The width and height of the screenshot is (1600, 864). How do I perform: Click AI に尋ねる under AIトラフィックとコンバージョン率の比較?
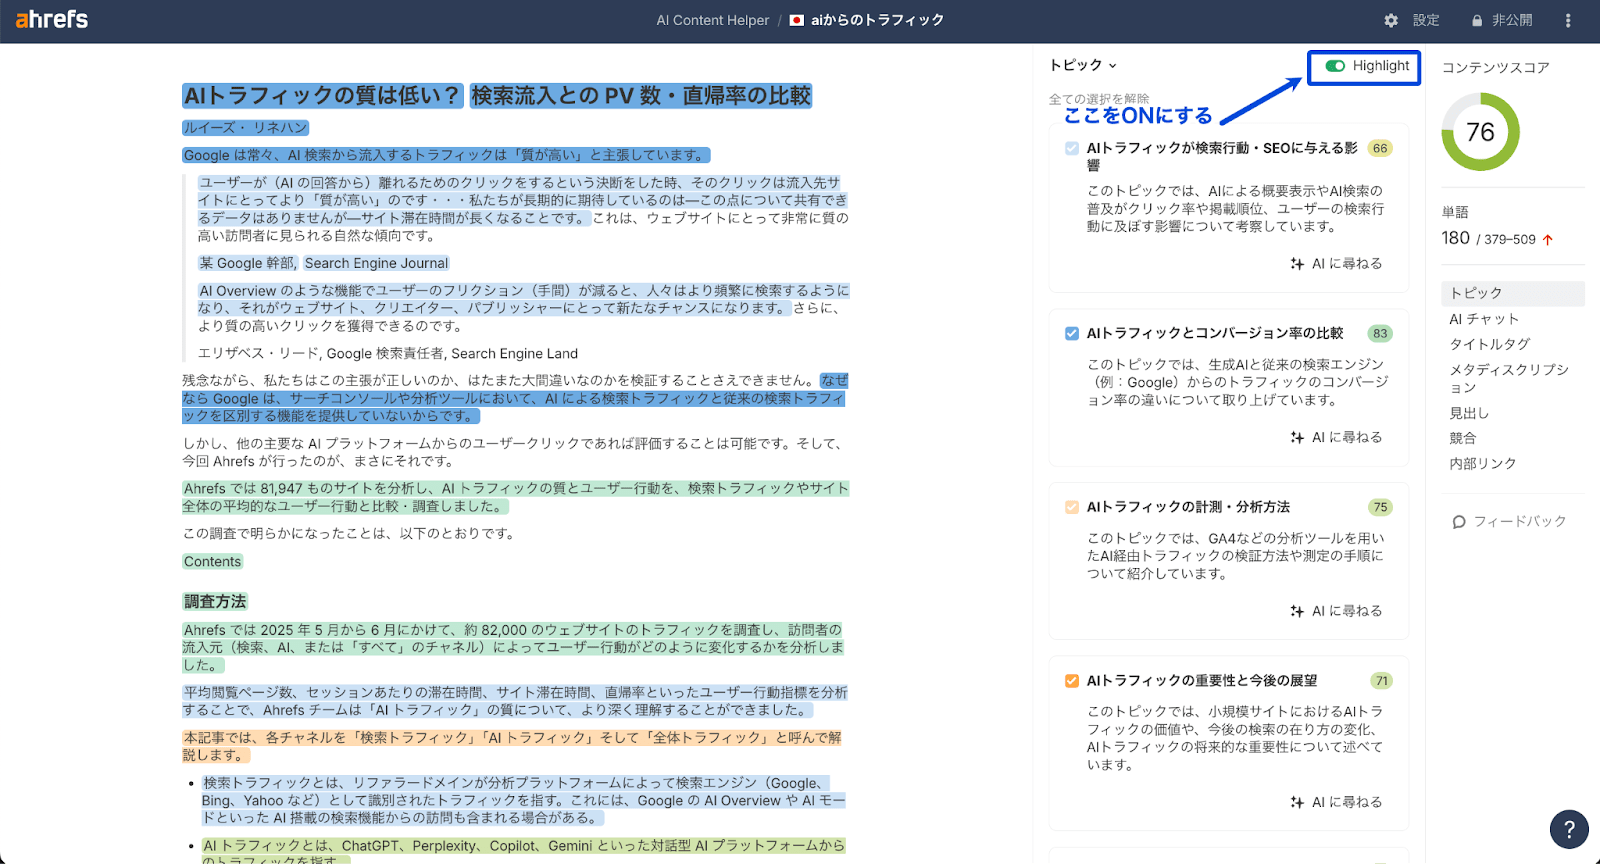point(1337,437)
